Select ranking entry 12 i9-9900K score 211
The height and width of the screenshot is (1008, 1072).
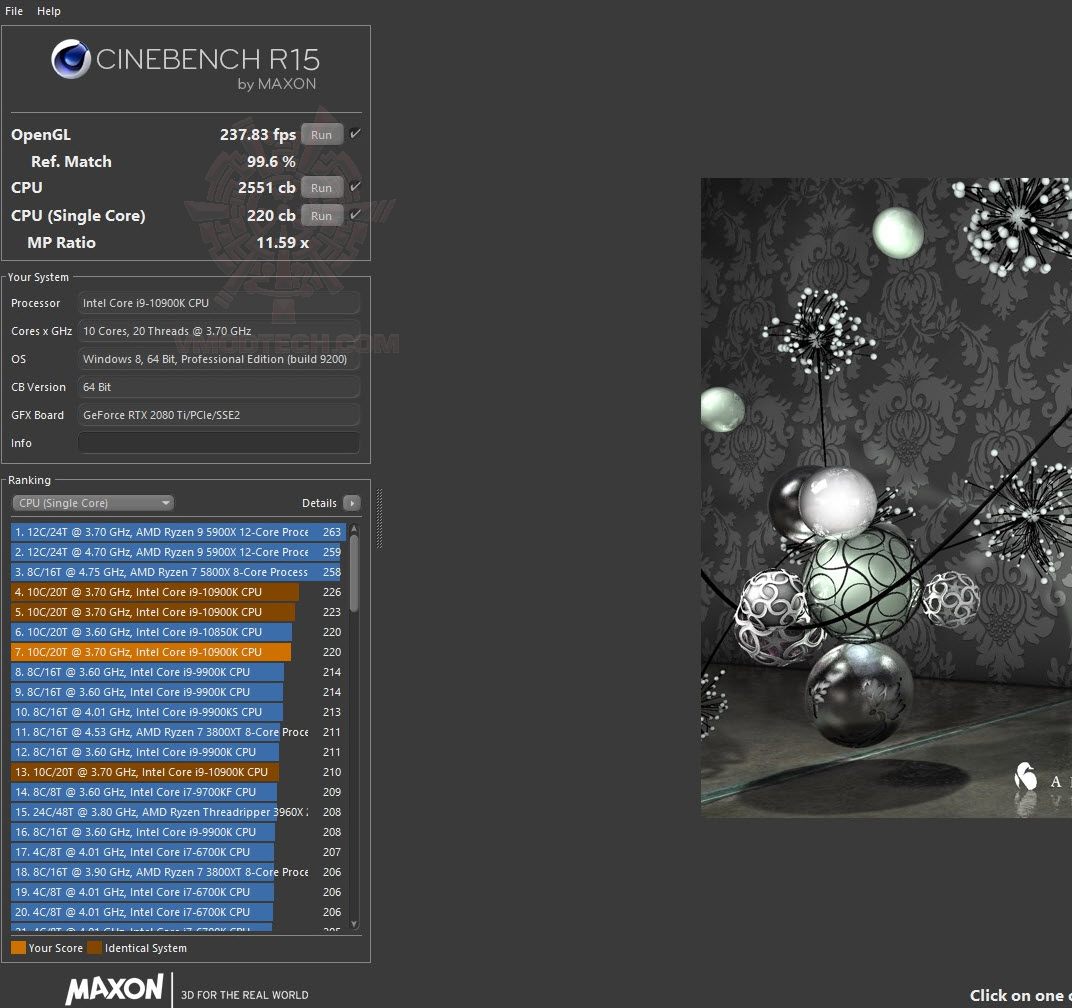(178, 752)
